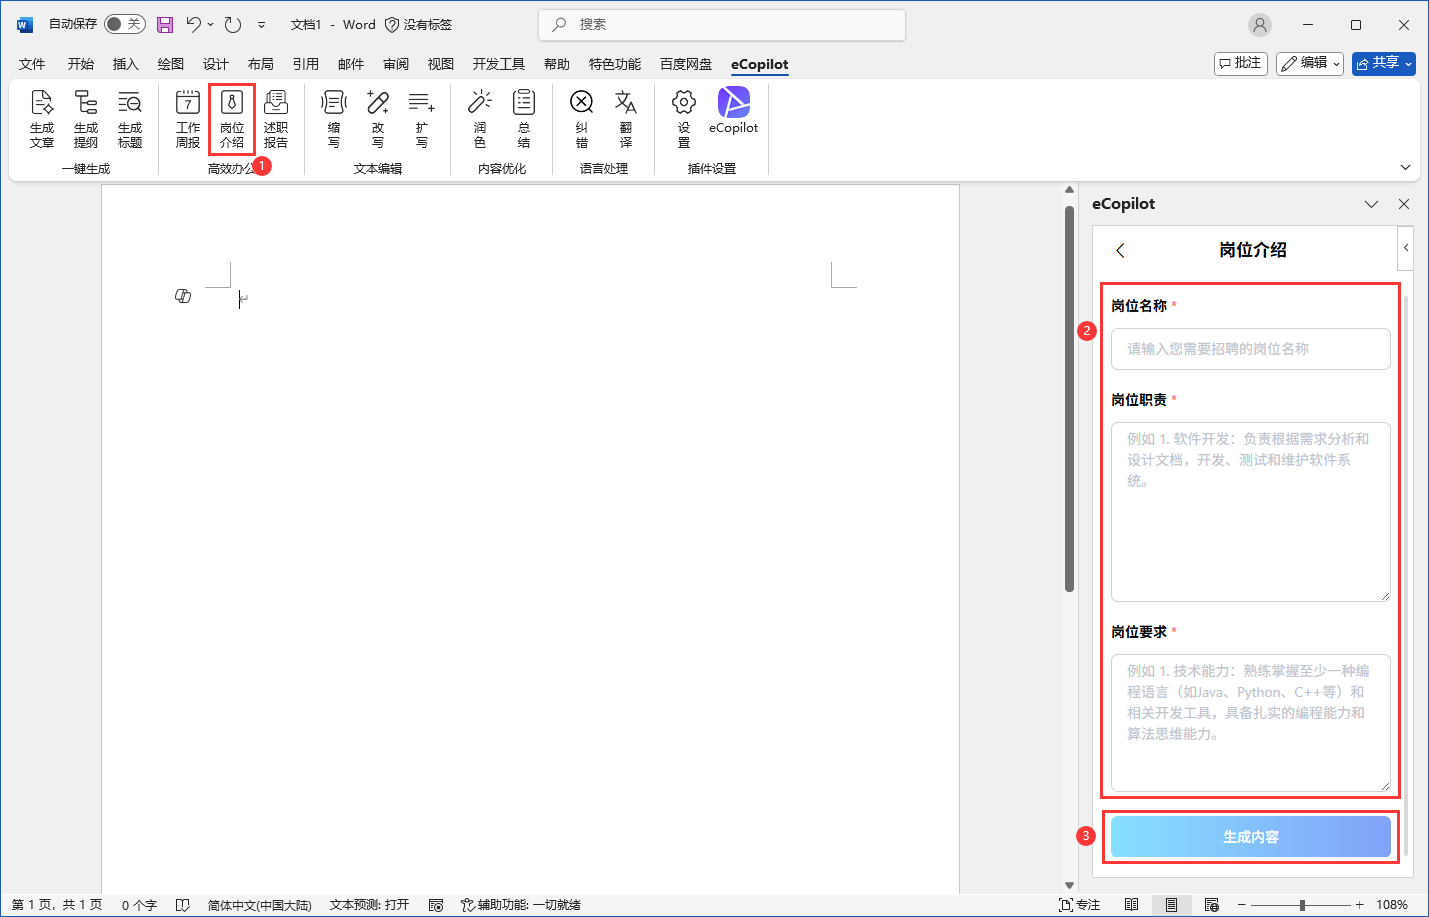Adjust the zoom slider handle
The width and height of the screenshot is (1429, 917).
[x=1302, y=905]
